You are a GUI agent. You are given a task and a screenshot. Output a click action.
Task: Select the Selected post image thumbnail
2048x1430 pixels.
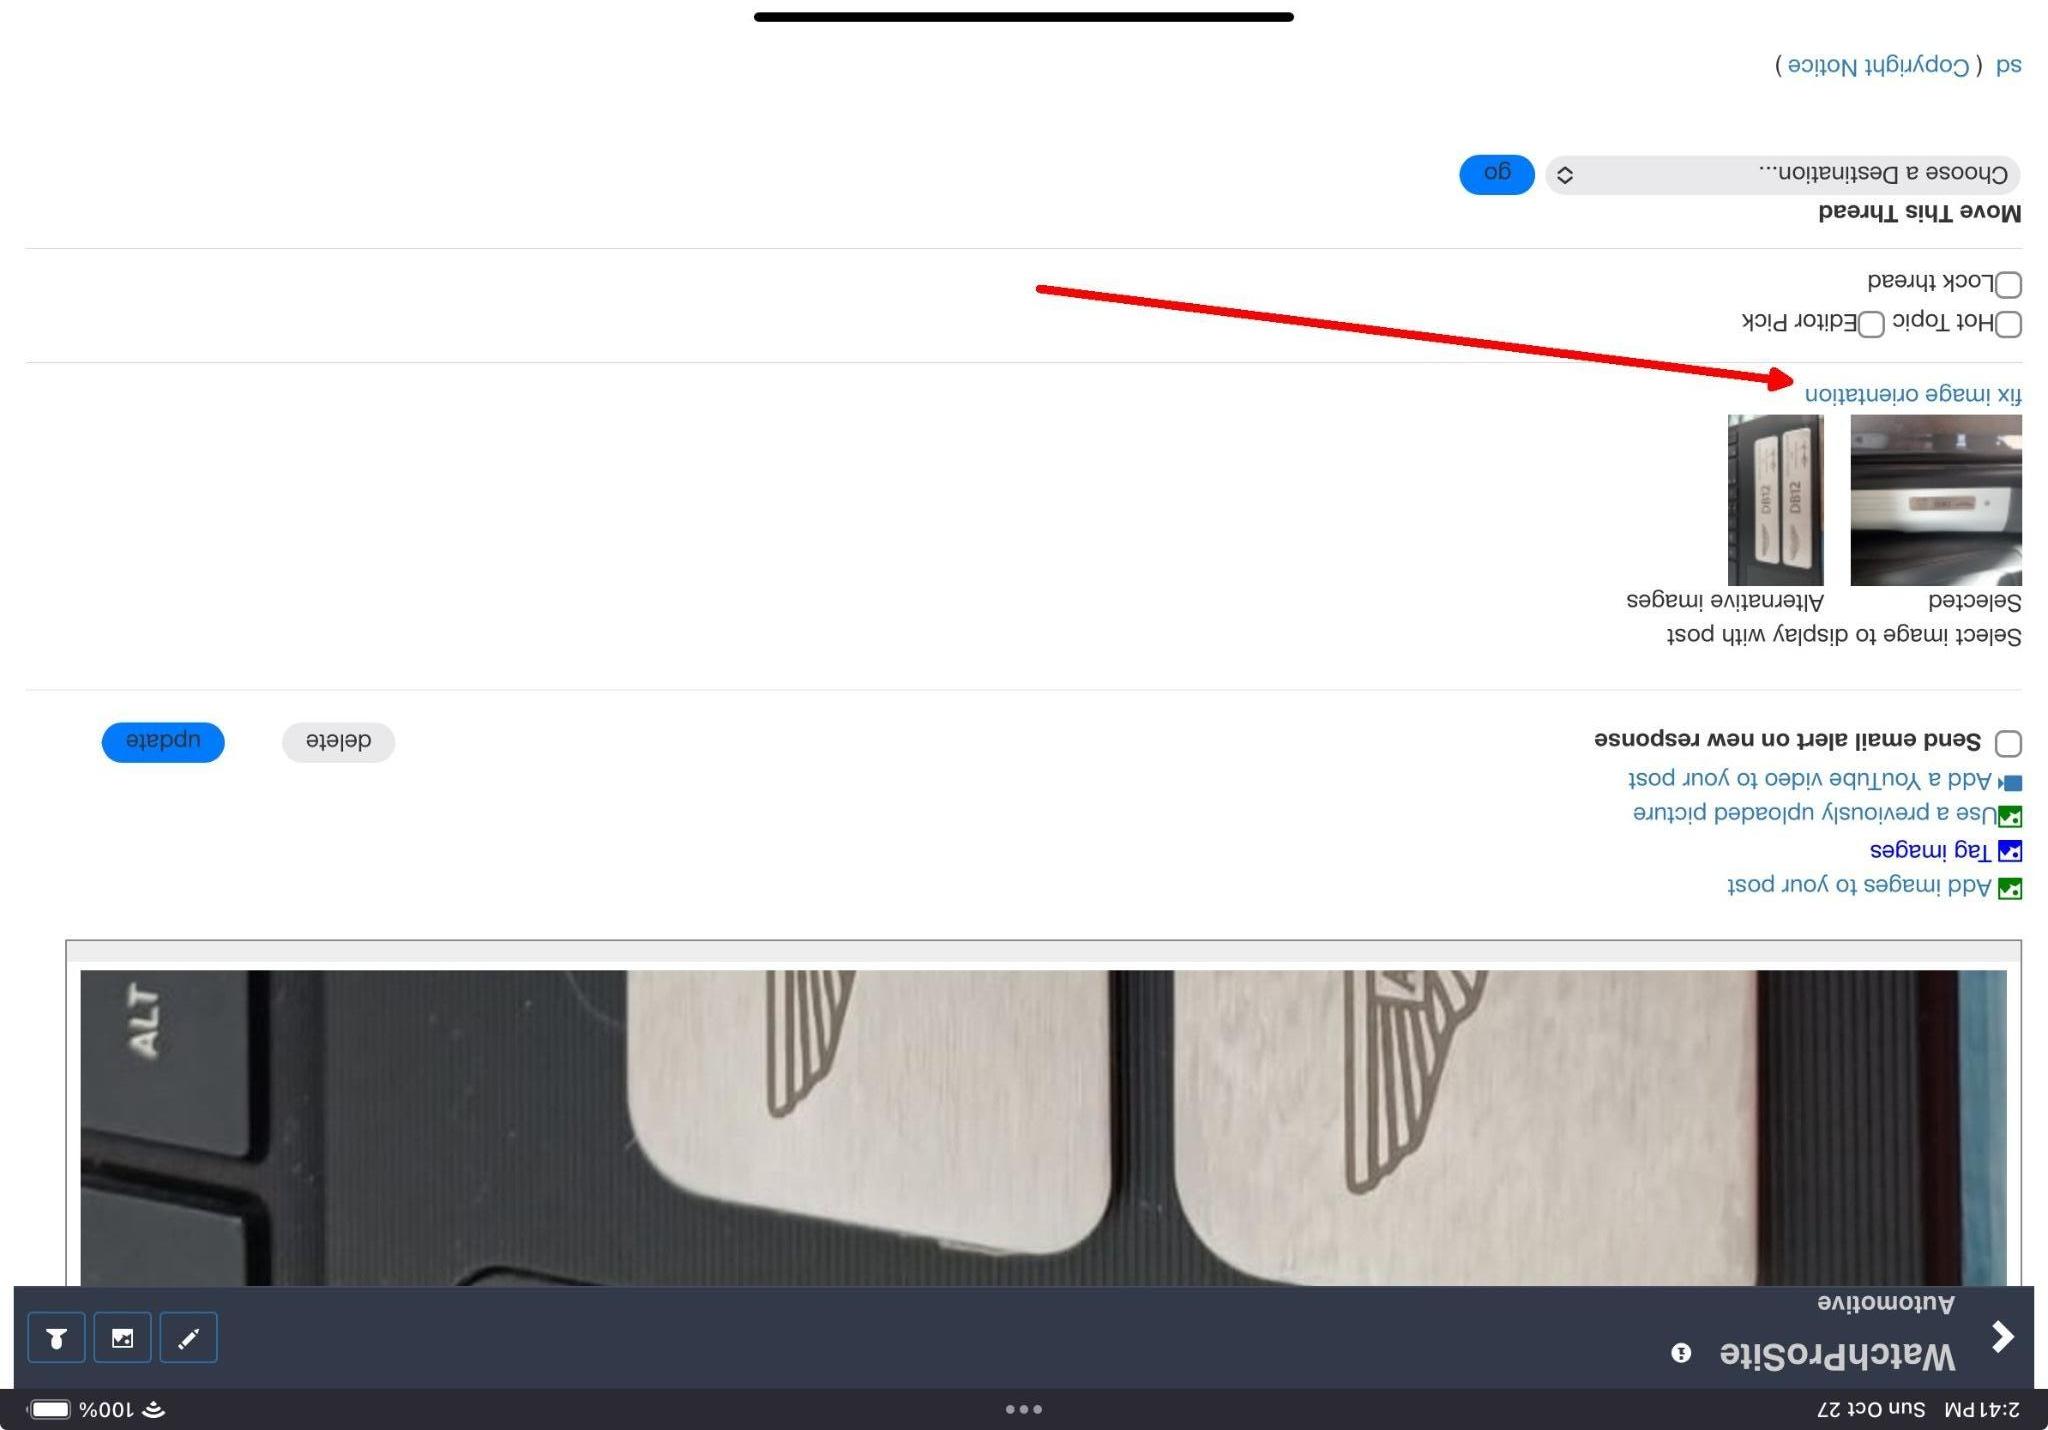1936,500
